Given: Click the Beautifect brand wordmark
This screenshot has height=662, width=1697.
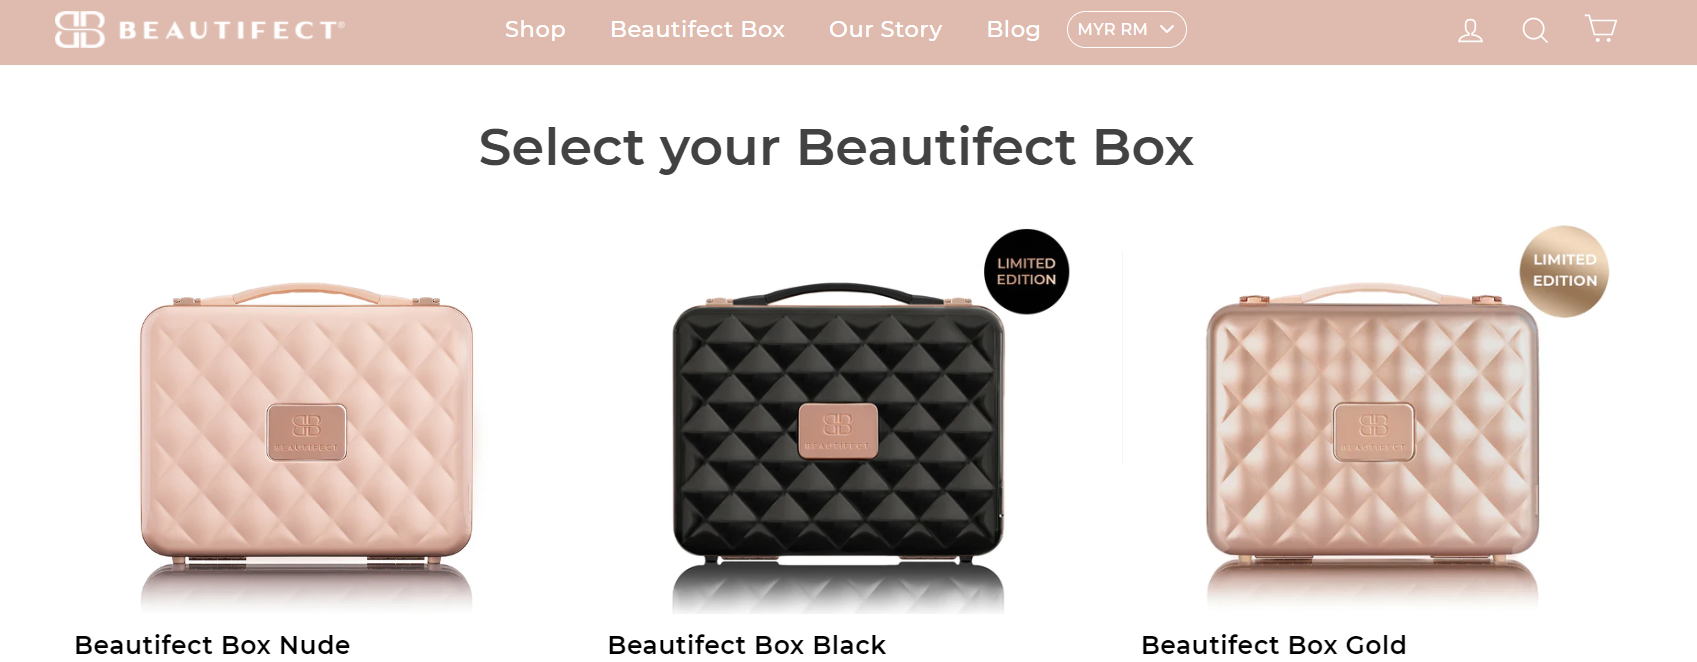Looking at the screenshot, I should coord(231,30).
